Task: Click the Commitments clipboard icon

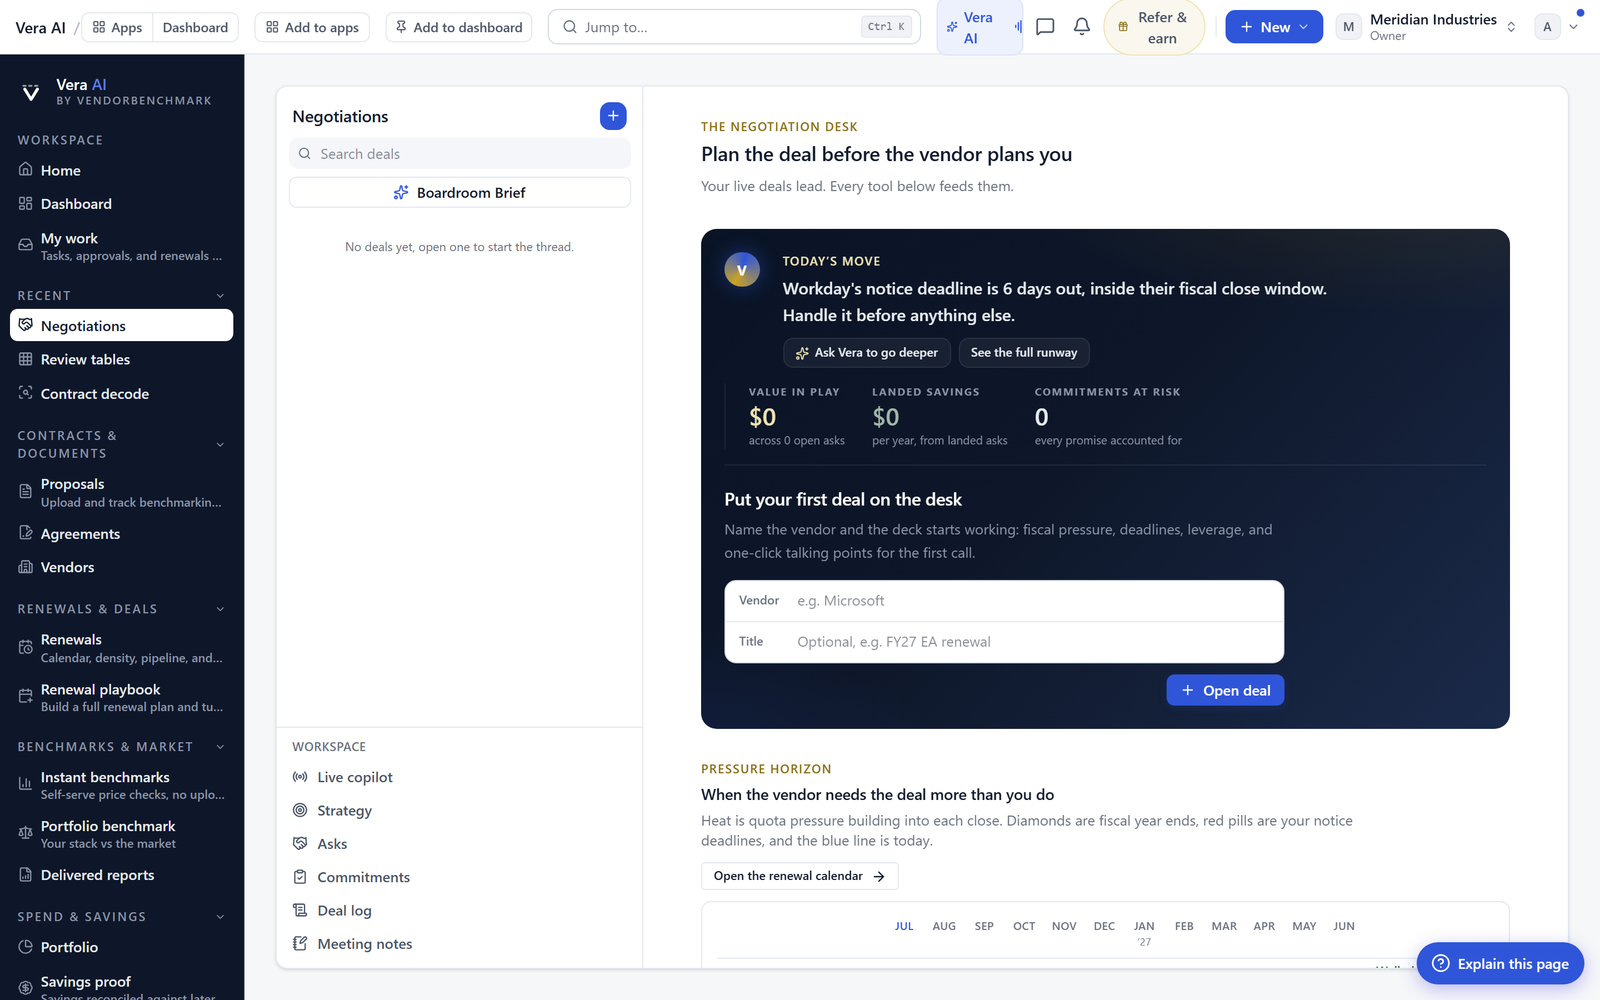Action: pos(300,877)
